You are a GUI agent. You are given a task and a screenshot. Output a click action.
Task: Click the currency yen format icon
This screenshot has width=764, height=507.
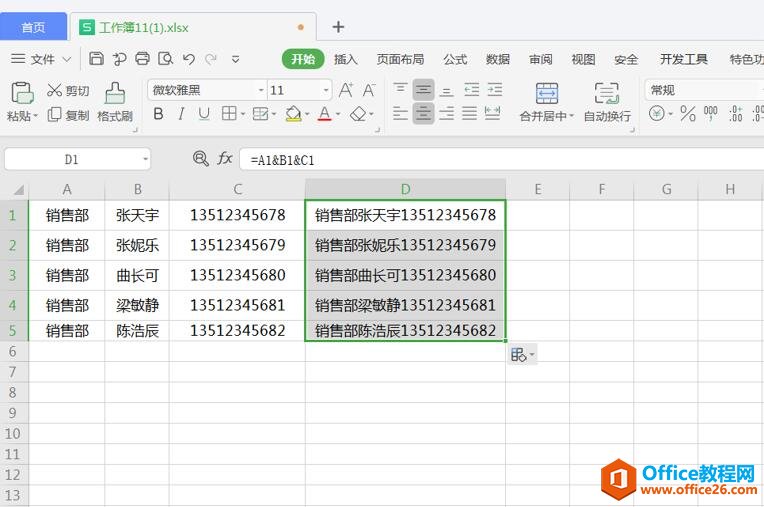click(657, 113)
